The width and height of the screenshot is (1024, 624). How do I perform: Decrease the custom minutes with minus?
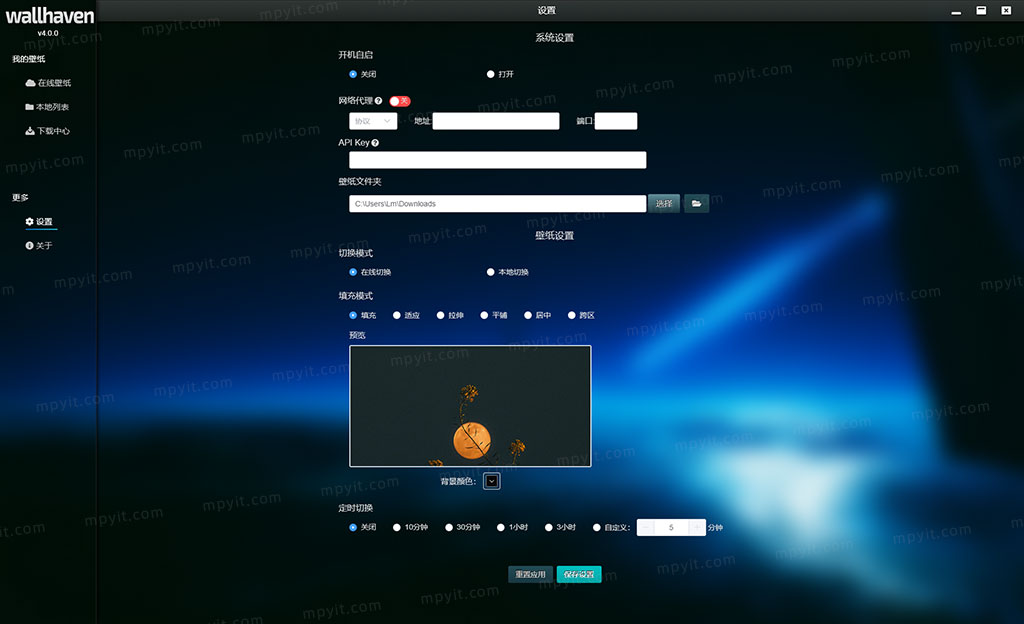(x=645, y=527)
